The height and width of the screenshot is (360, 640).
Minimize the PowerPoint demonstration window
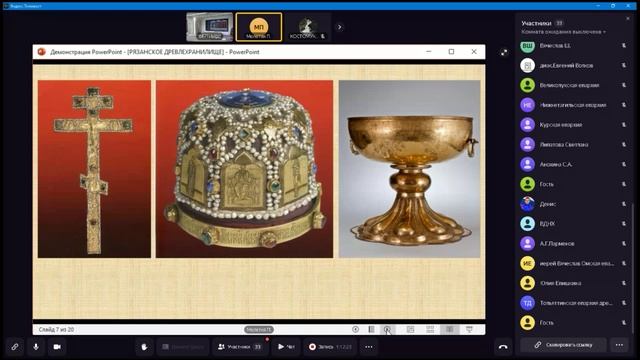tap(429, 52)
